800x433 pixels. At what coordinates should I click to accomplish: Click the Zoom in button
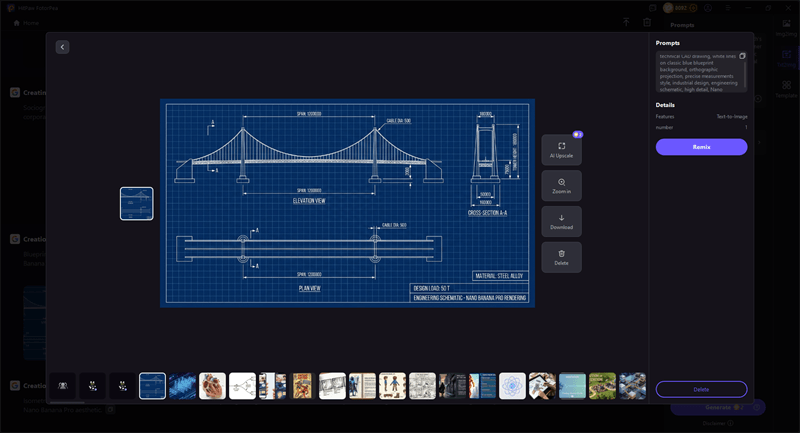pos(561,186)
